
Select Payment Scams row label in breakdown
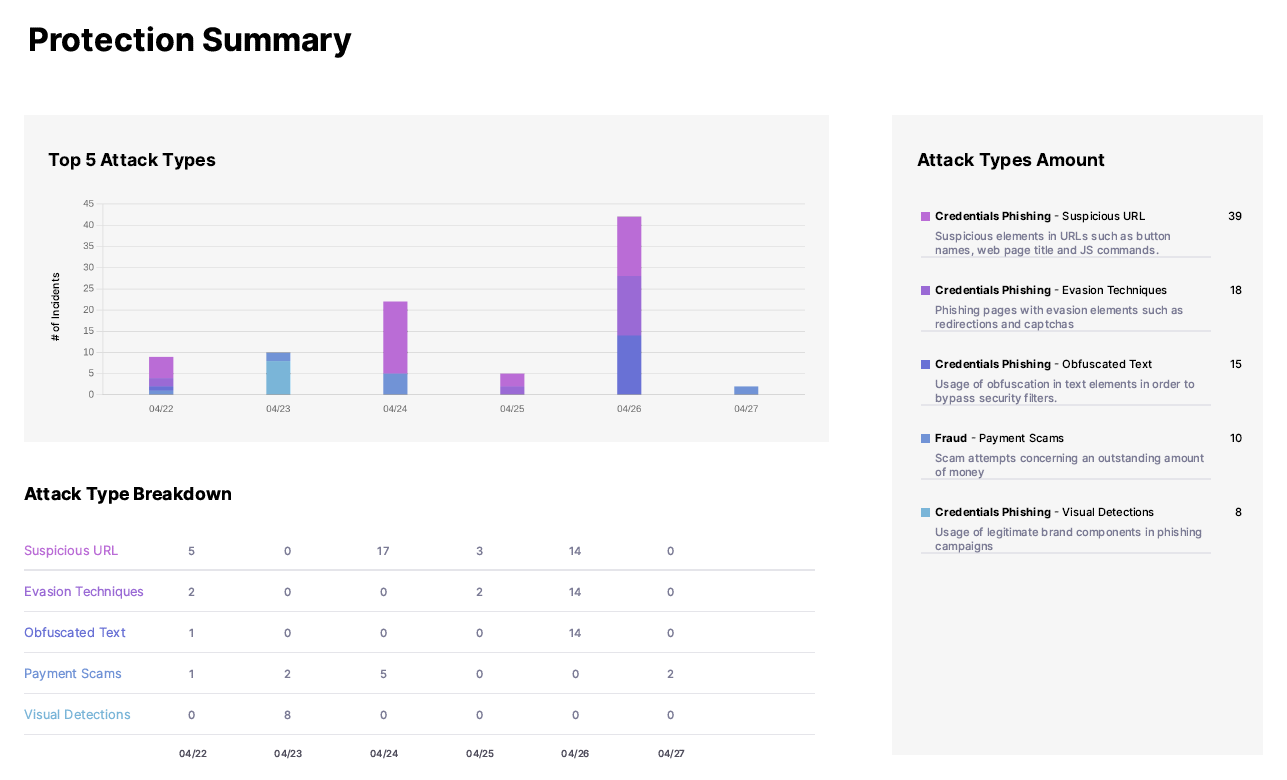click(x=73, y=674)
